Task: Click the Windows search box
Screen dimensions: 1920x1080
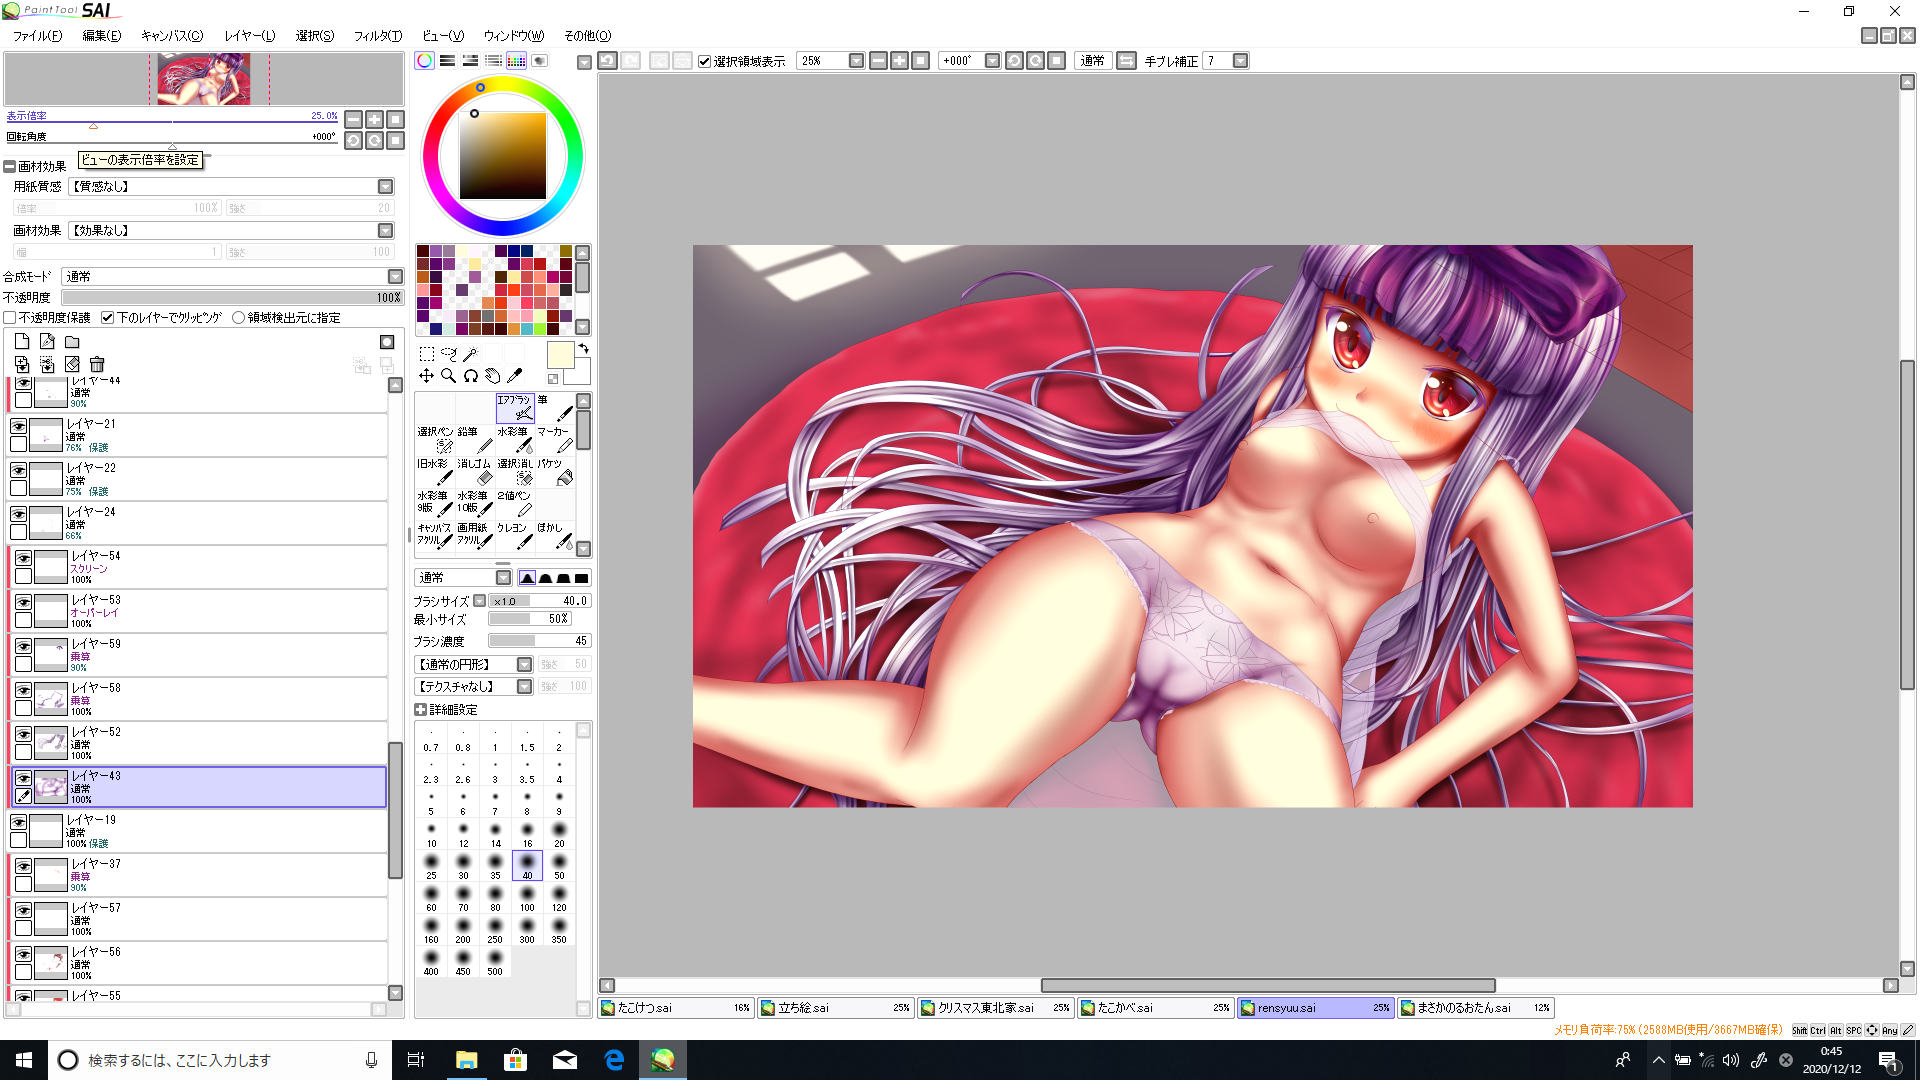Action: tap(220, 1060)
